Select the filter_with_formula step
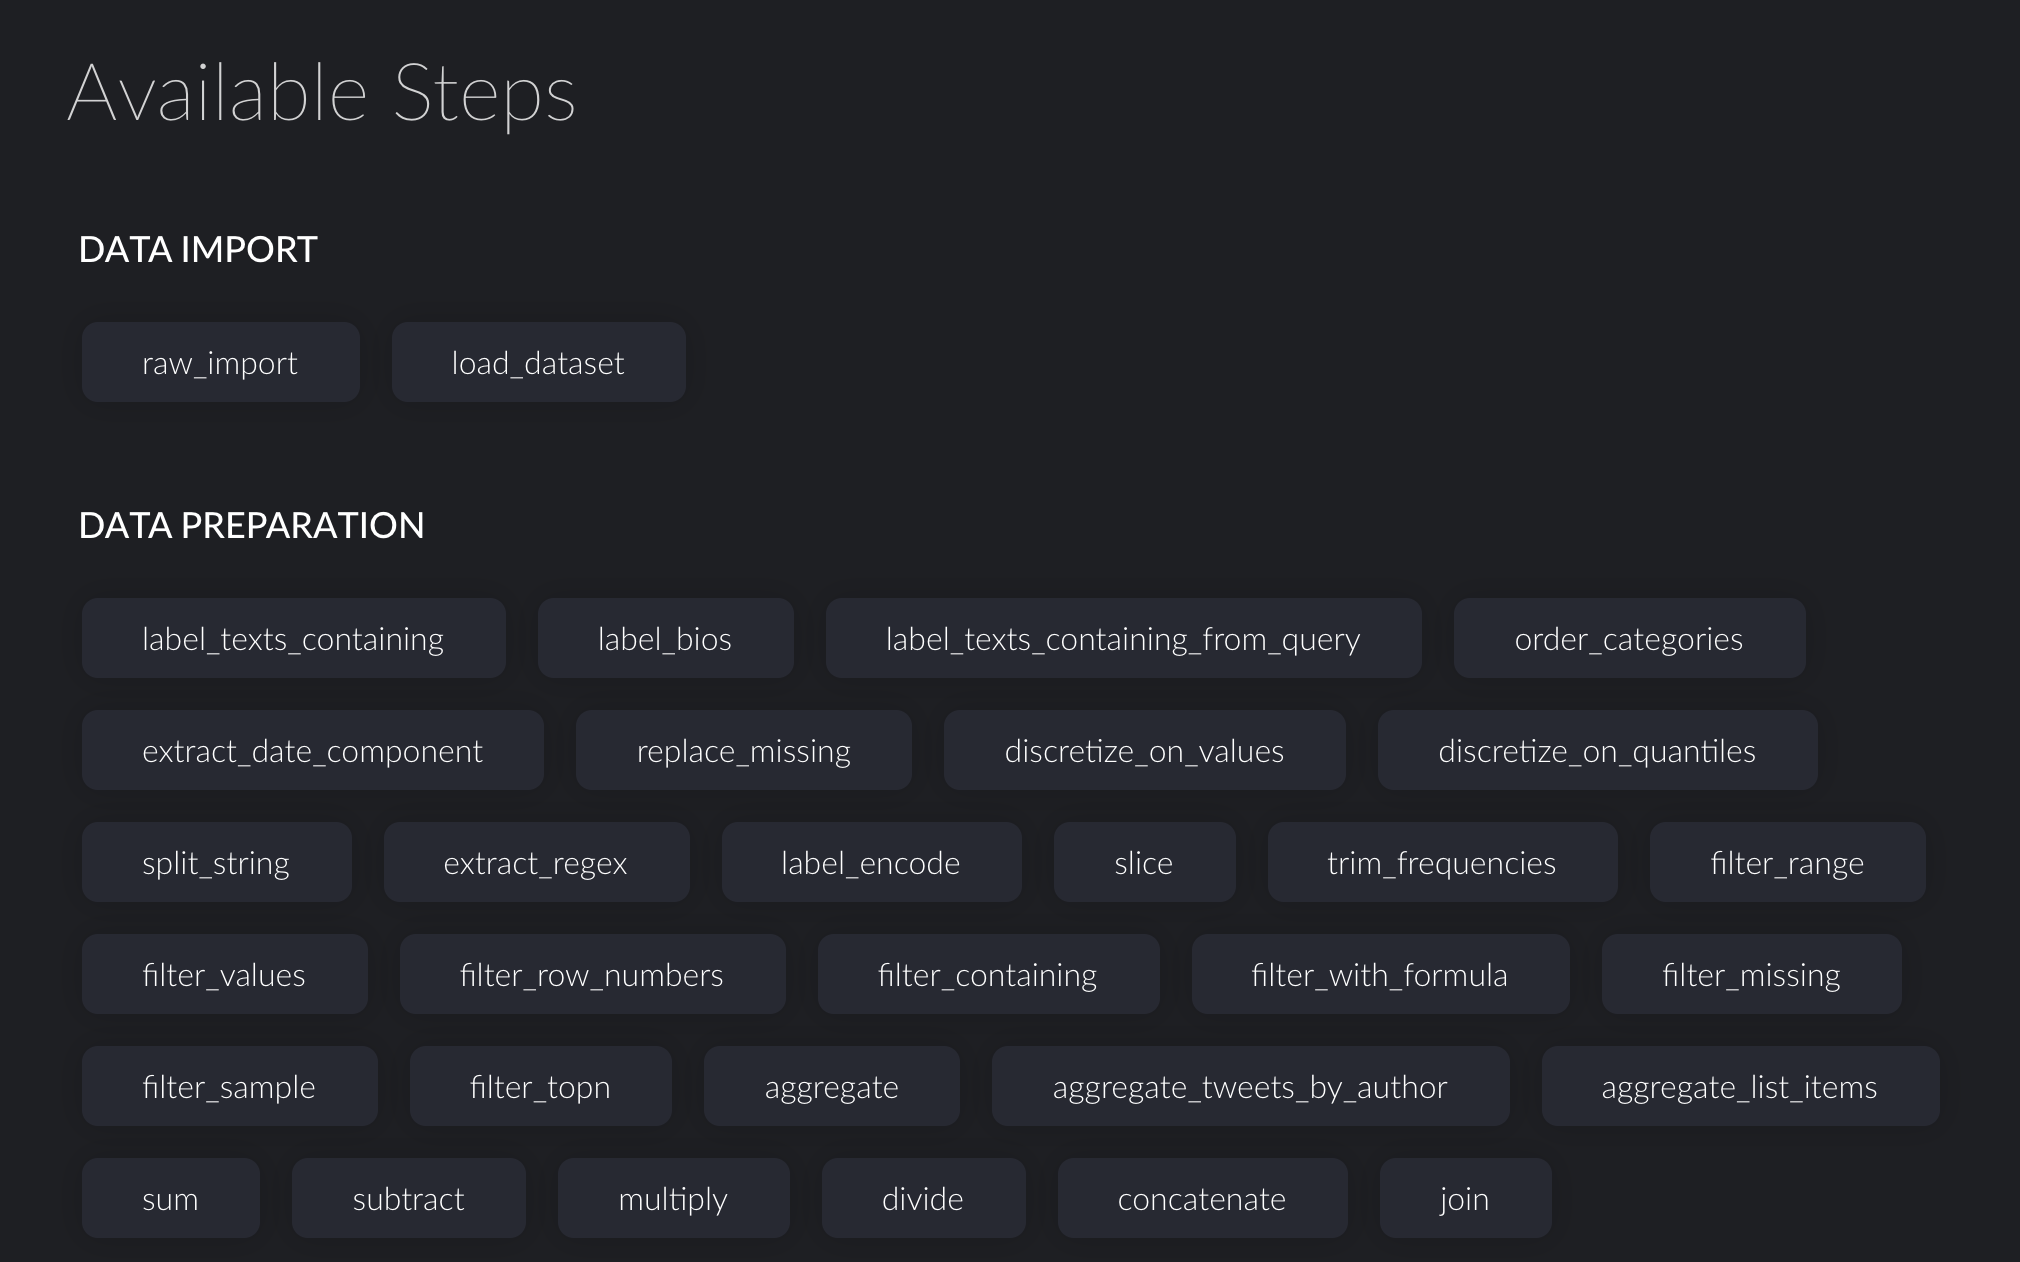The height and width of the screenshot is (1262, 2020). point(1380,974)
